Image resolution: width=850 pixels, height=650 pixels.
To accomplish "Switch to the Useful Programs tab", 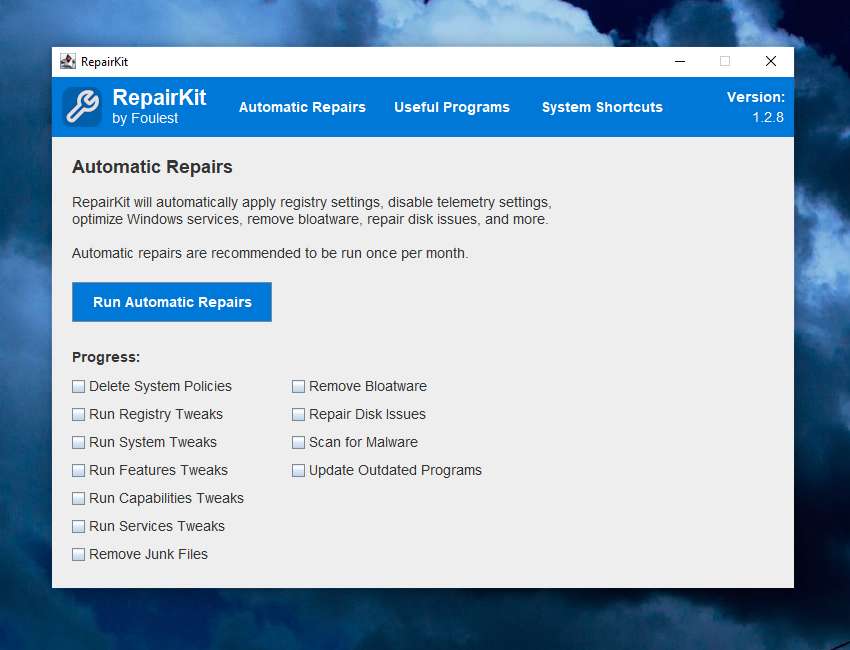I will click(452, 107).
